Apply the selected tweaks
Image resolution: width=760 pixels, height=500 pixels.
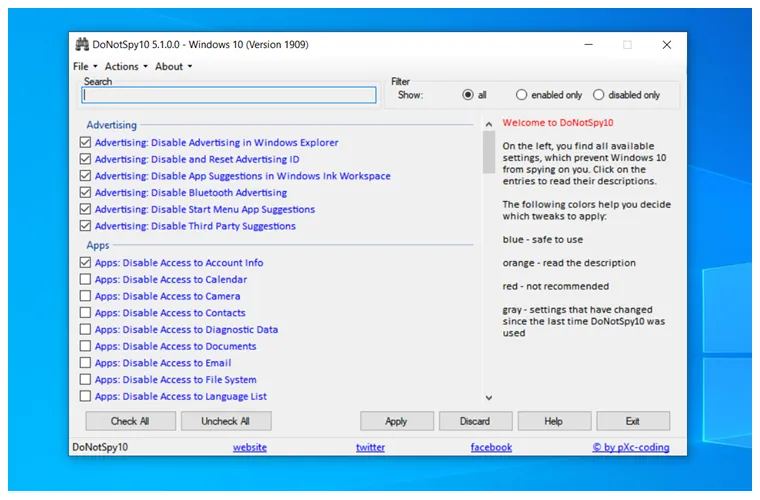click(x=396, y=421)
